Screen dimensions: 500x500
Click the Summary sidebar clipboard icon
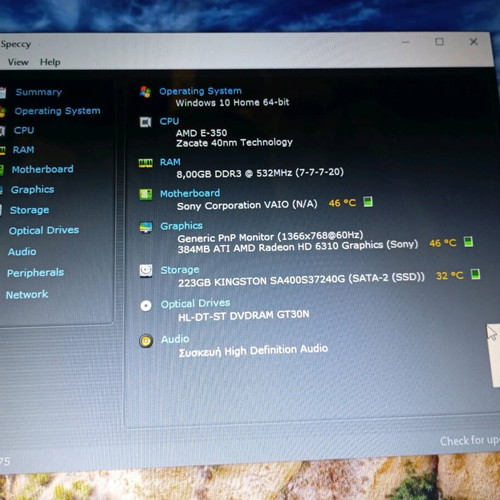click(3, 92)
